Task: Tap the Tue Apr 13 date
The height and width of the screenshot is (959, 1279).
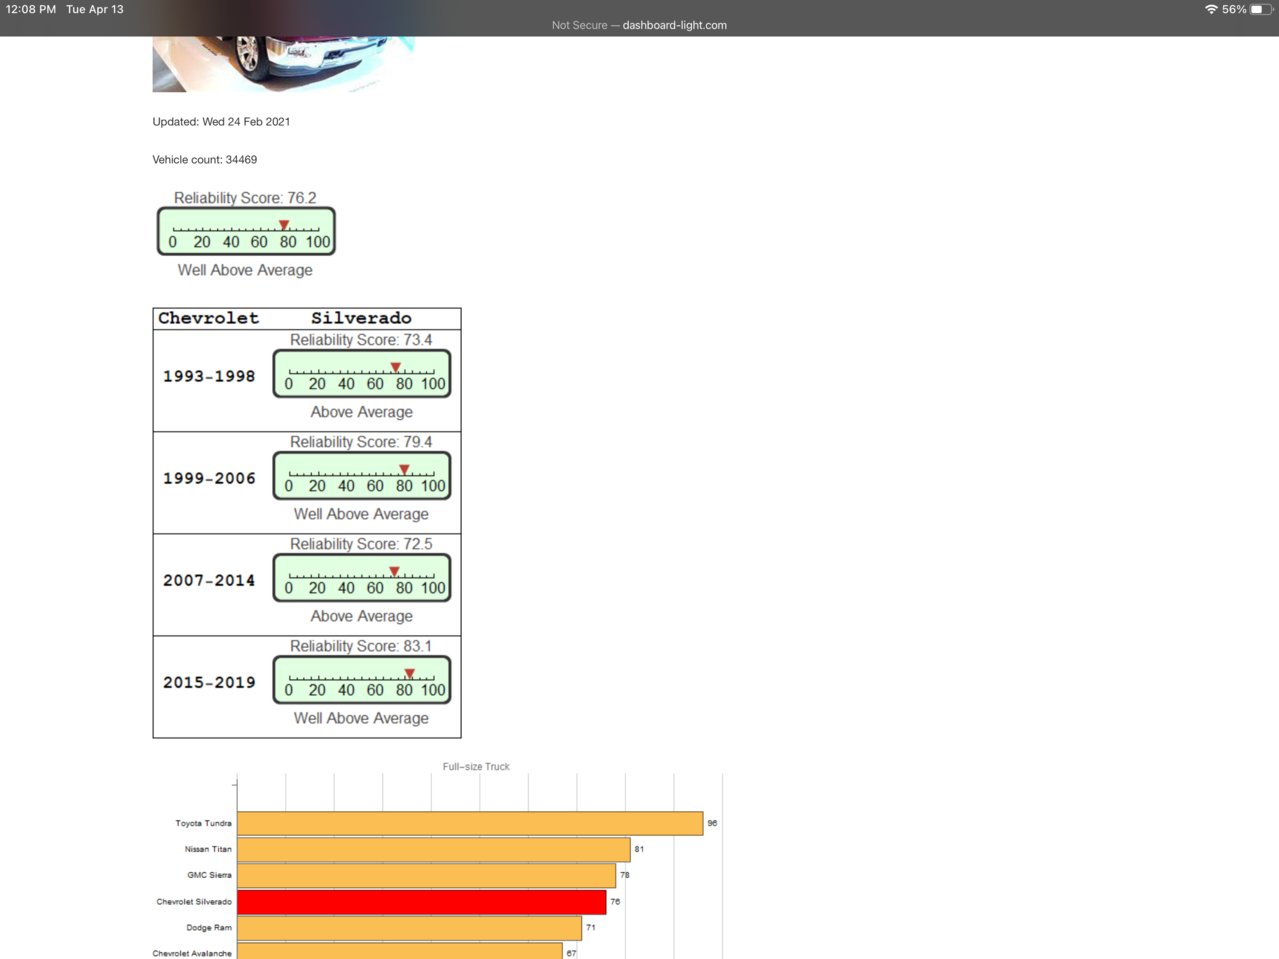Action: [x=95, y=9]
